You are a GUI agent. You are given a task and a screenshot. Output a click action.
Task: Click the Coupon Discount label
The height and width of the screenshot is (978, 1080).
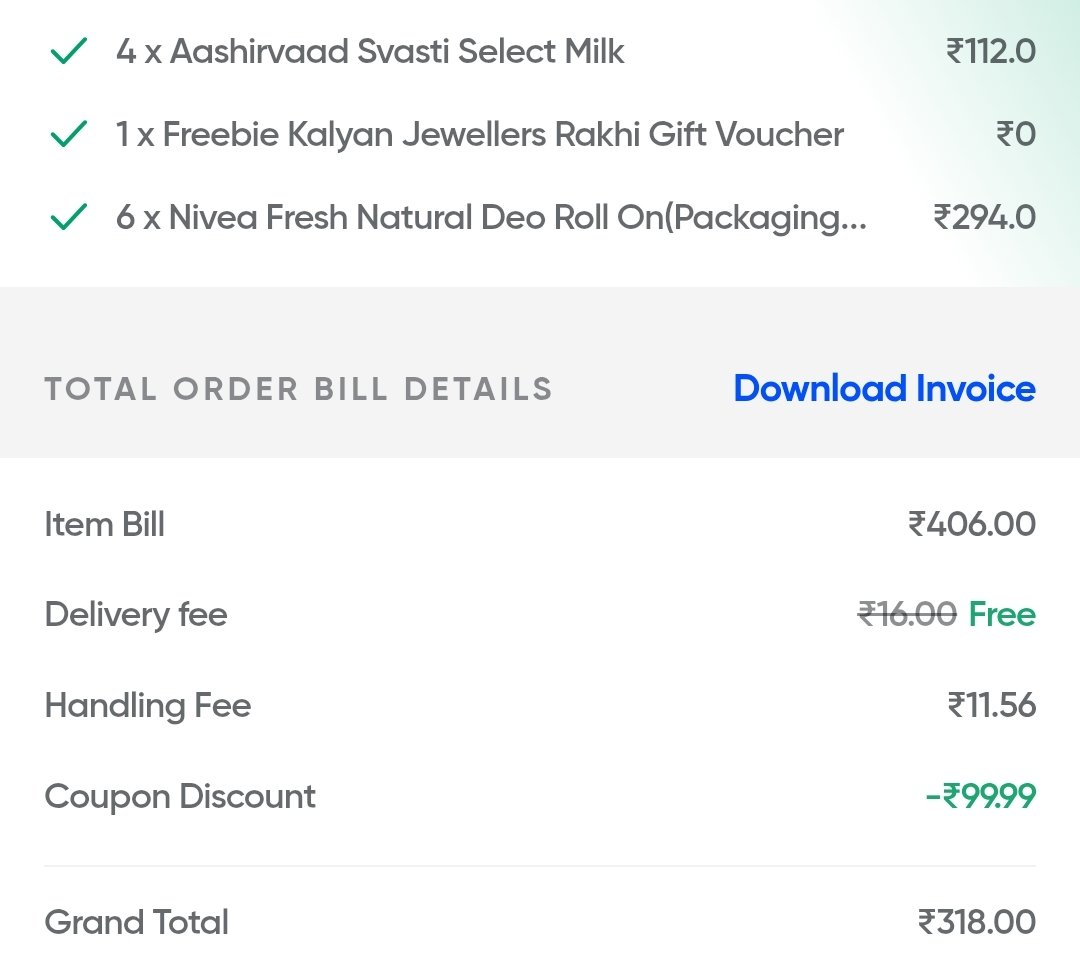[x=180, y=798]
